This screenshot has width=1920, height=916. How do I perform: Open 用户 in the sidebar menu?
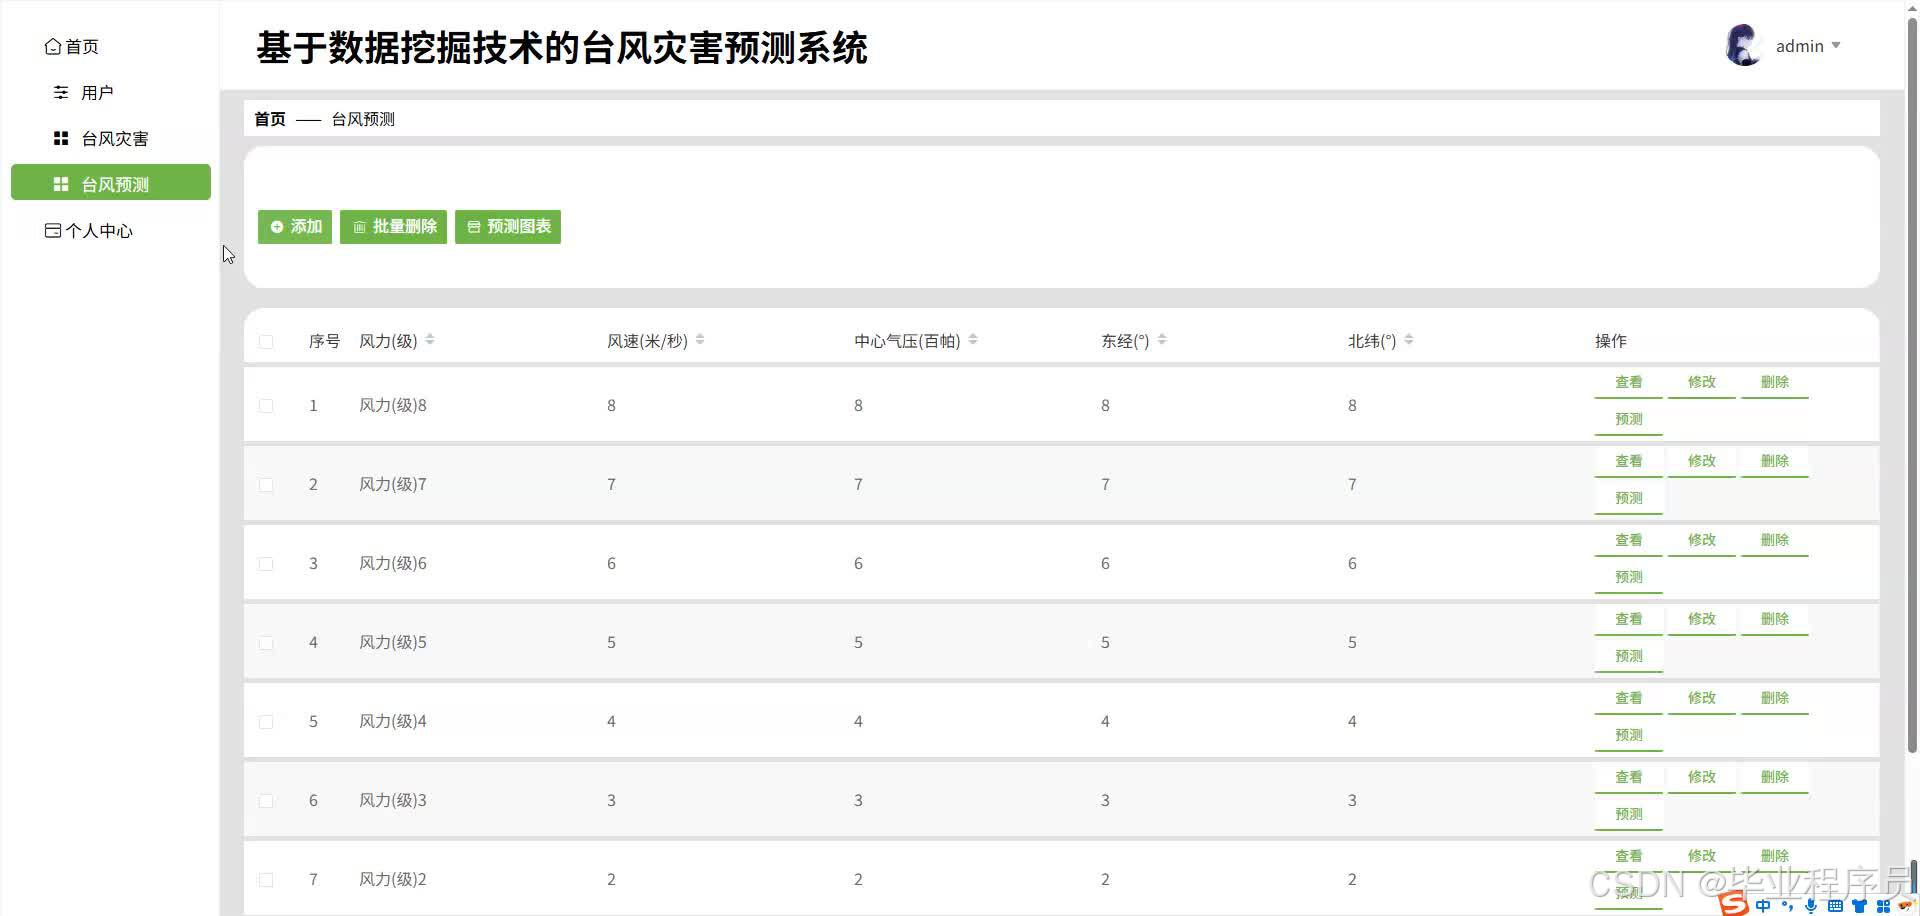pos(97,93)
